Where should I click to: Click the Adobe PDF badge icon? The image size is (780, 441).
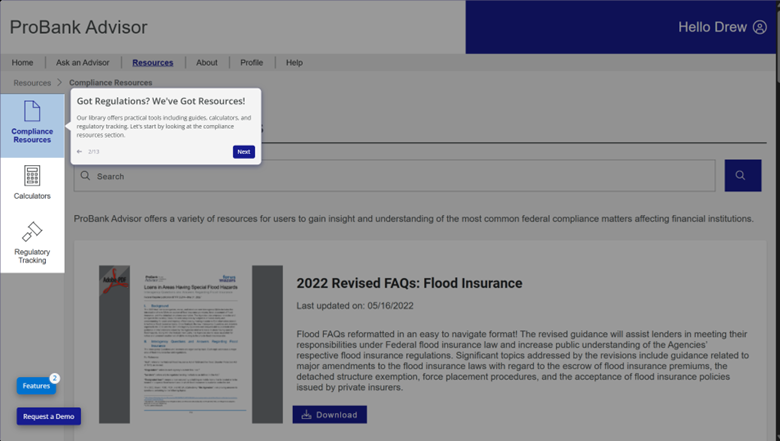click(x=114, y=280)
